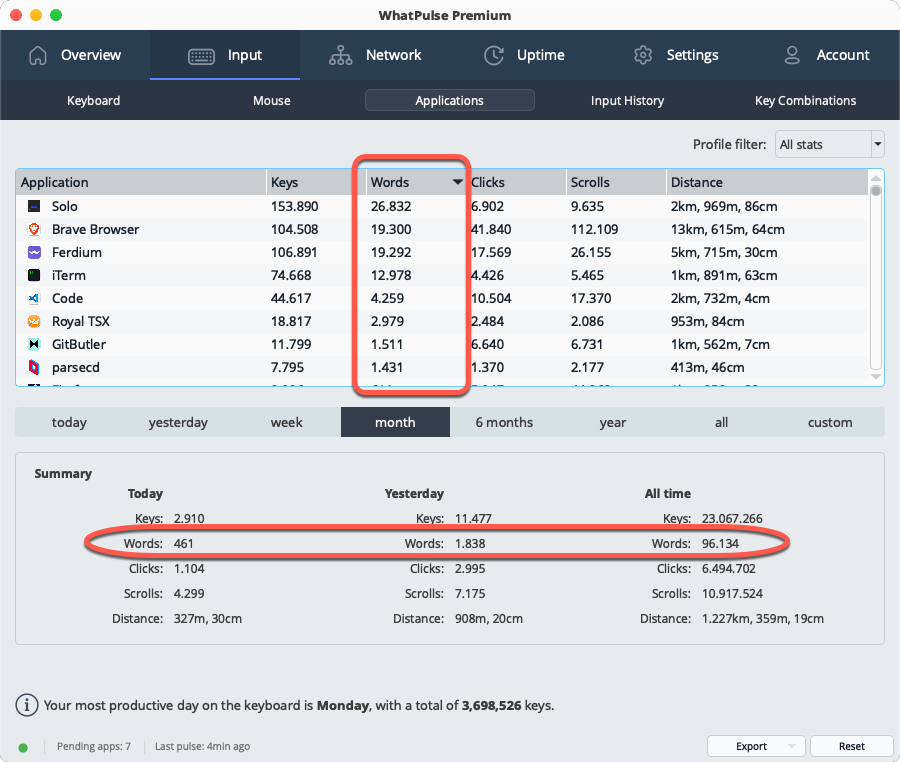
Task: Click the Settings gear icon
Action: point(643,55)
